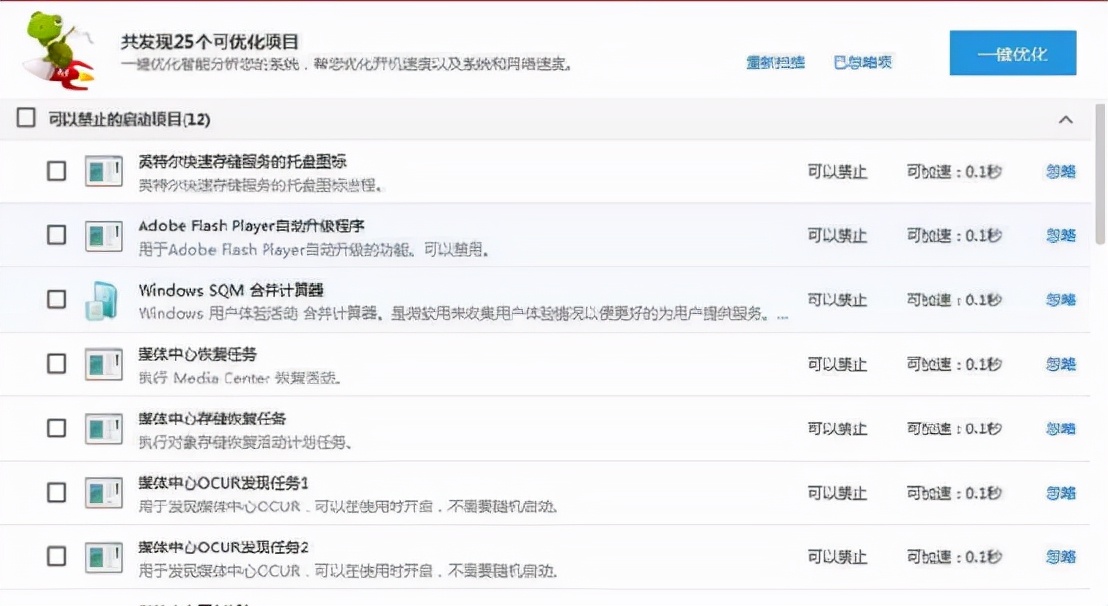This screenshot has width=1108, height=606.
Task: Click 忽略 on the Adobe Flash Player row
Action: (1059, 234)
